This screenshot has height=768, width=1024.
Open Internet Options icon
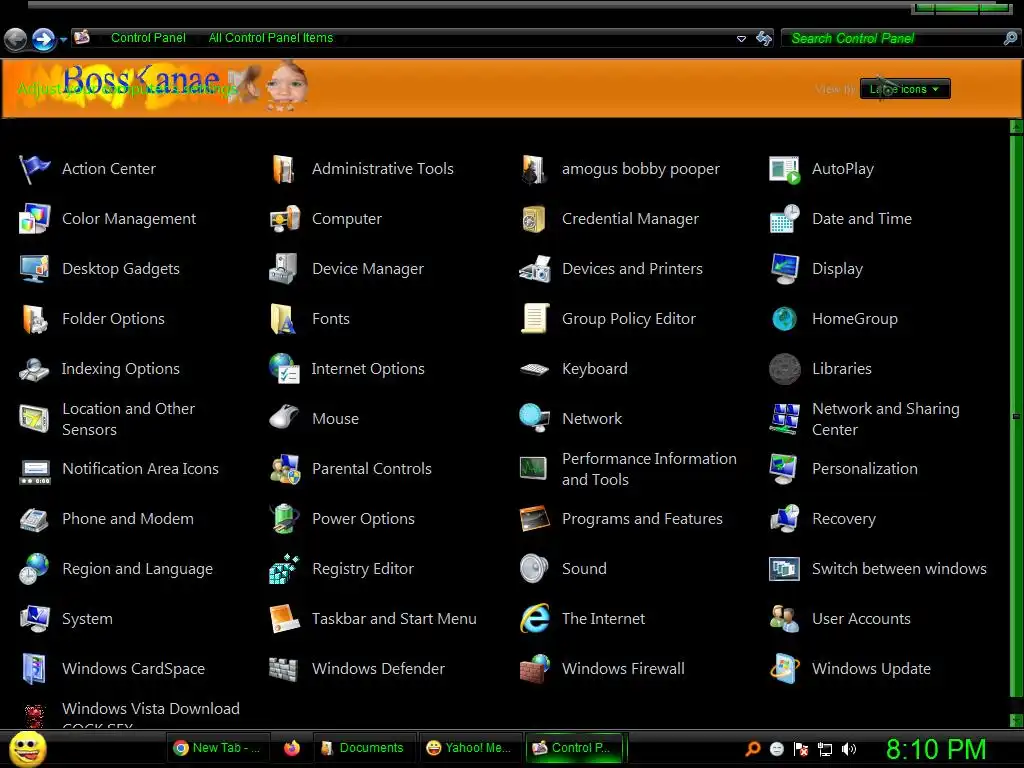coord(285,368)
